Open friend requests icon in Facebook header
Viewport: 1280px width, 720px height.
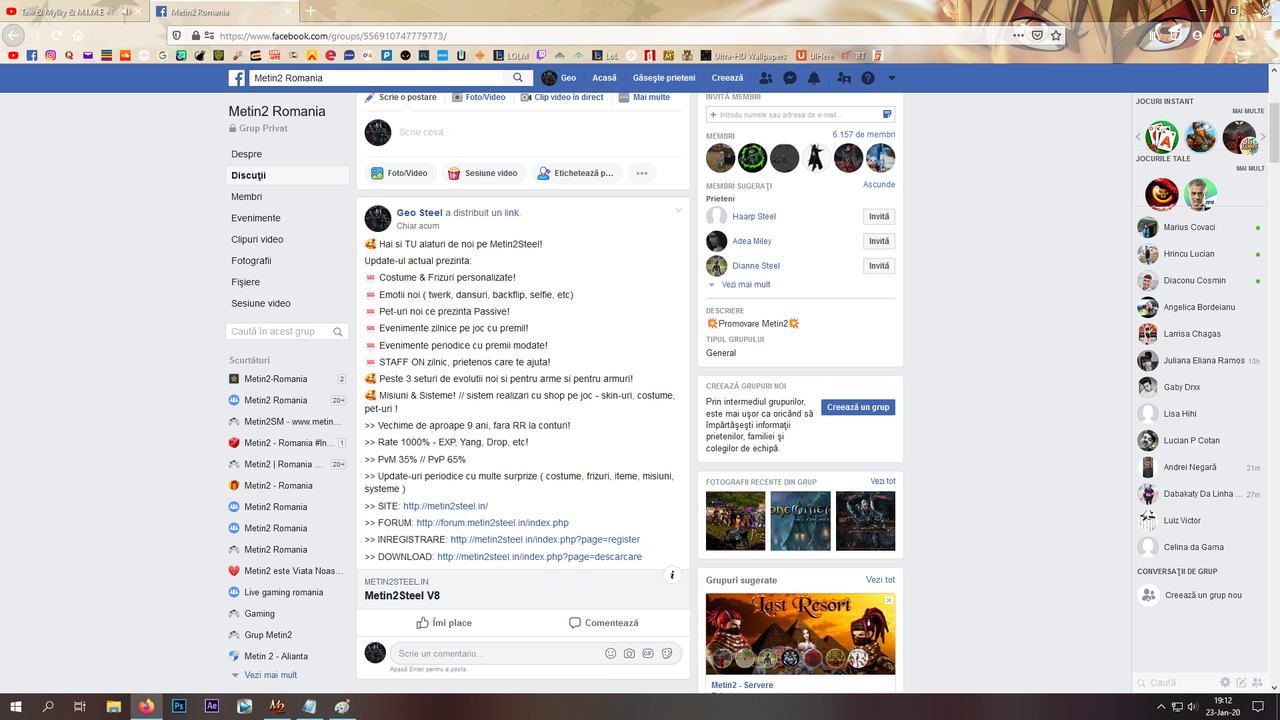(x=766, y=78)
